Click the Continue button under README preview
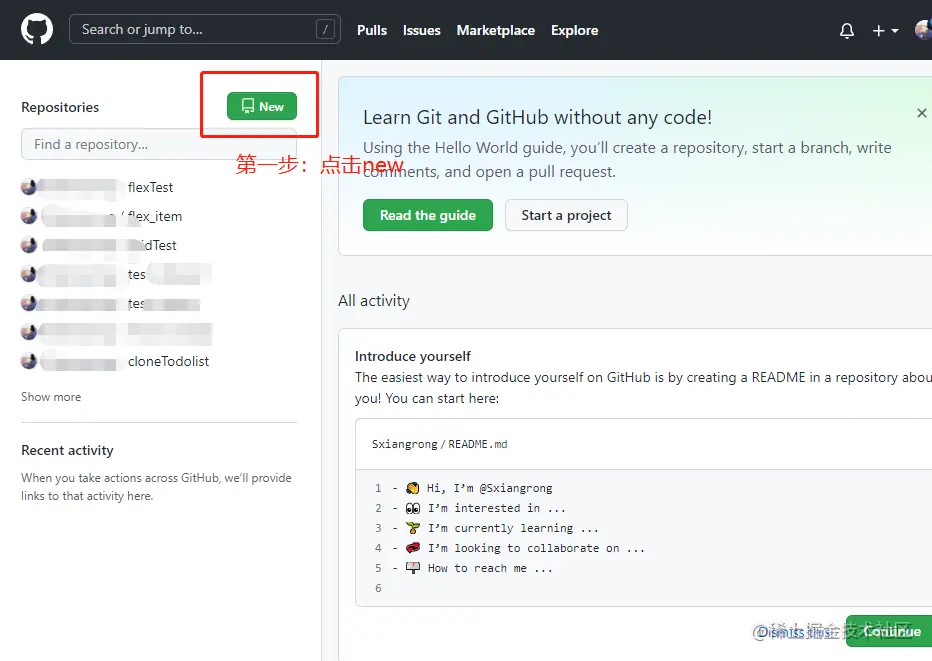 tap(890, 631)
